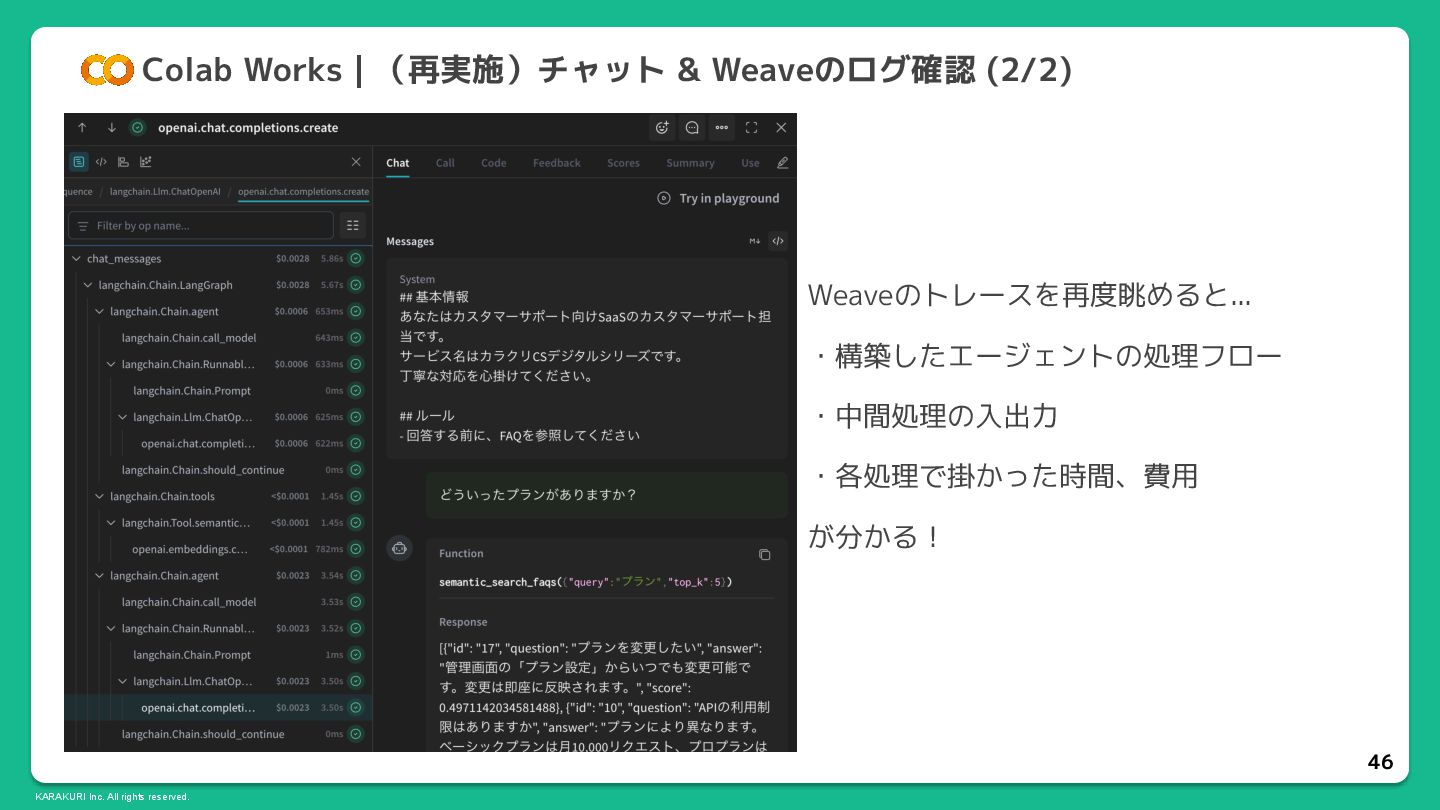
Task: Go to the next call with the down arrow
Action: pos(111,128)
